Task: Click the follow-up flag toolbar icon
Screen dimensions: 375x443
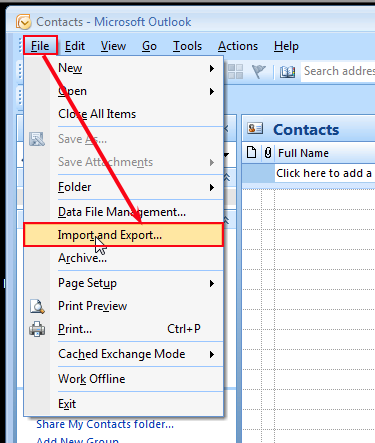Action: tap(259, 71)
